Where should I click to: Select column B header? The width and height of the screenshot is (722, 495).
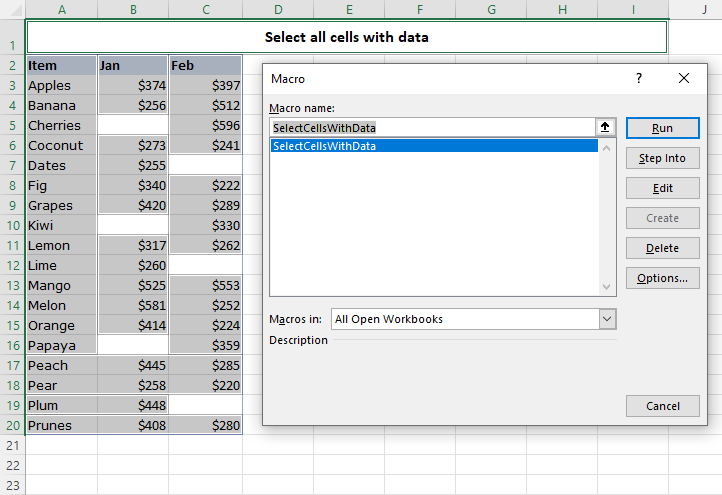(x=133, y=9)
